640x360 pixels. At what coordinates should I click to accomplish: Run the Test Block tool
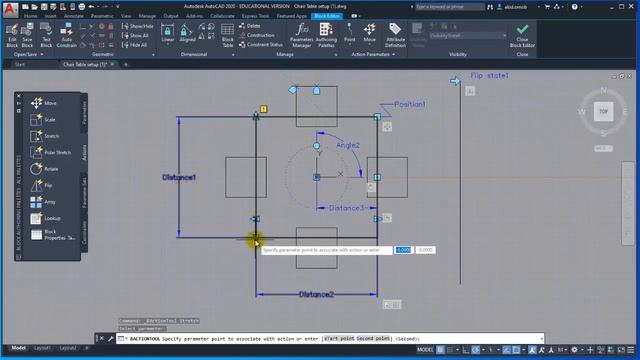pyautogui.click(x=46, y=36)
